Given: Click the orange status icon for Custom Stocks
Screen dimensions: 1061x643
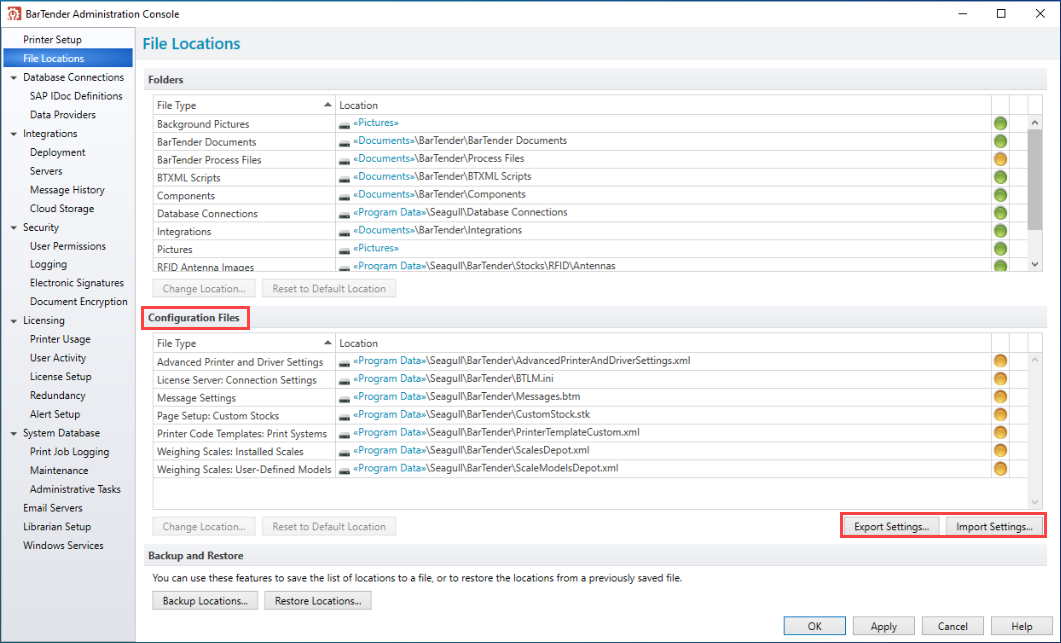Looking at the screenshot, I should (x=1000, y=415).
